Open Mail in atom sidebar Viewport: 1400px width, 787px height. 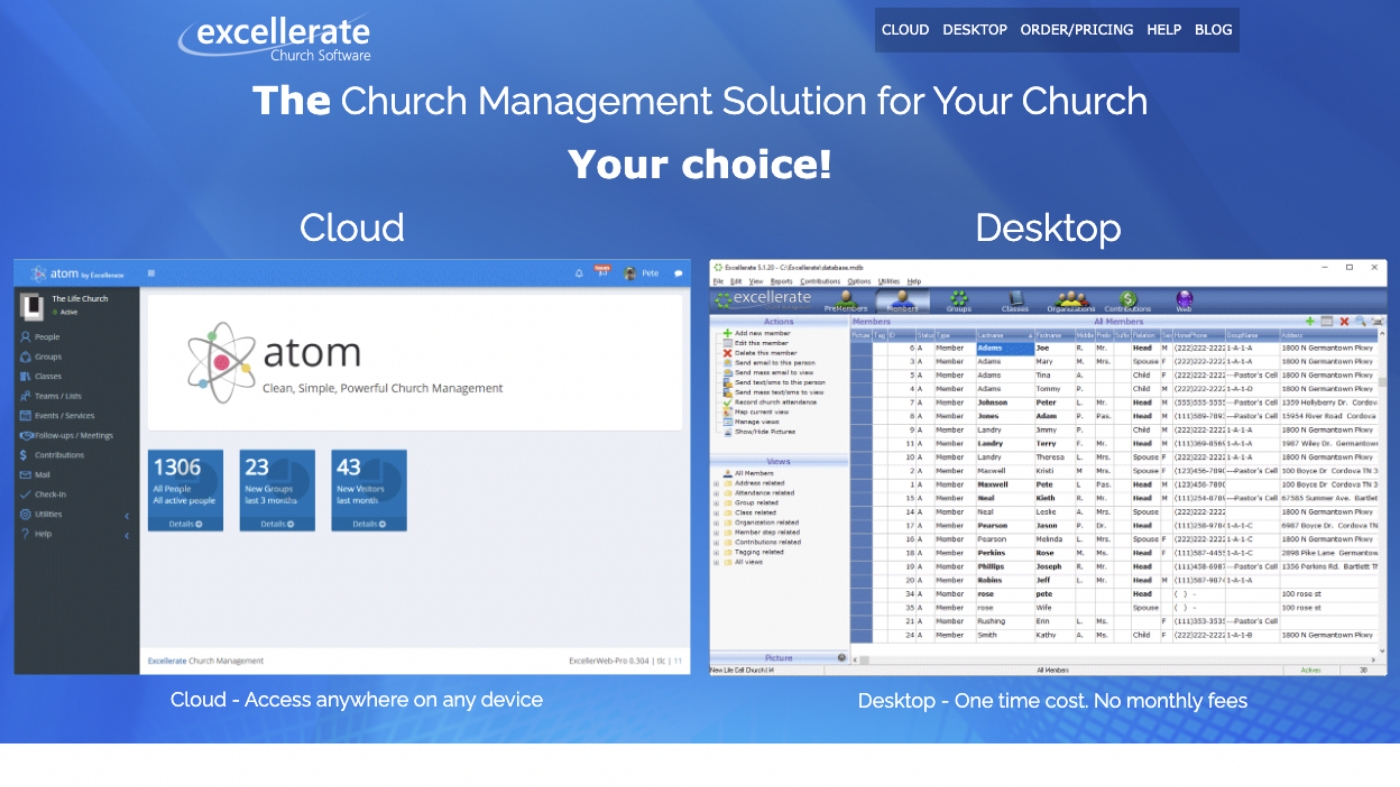(x=35, y=475)
